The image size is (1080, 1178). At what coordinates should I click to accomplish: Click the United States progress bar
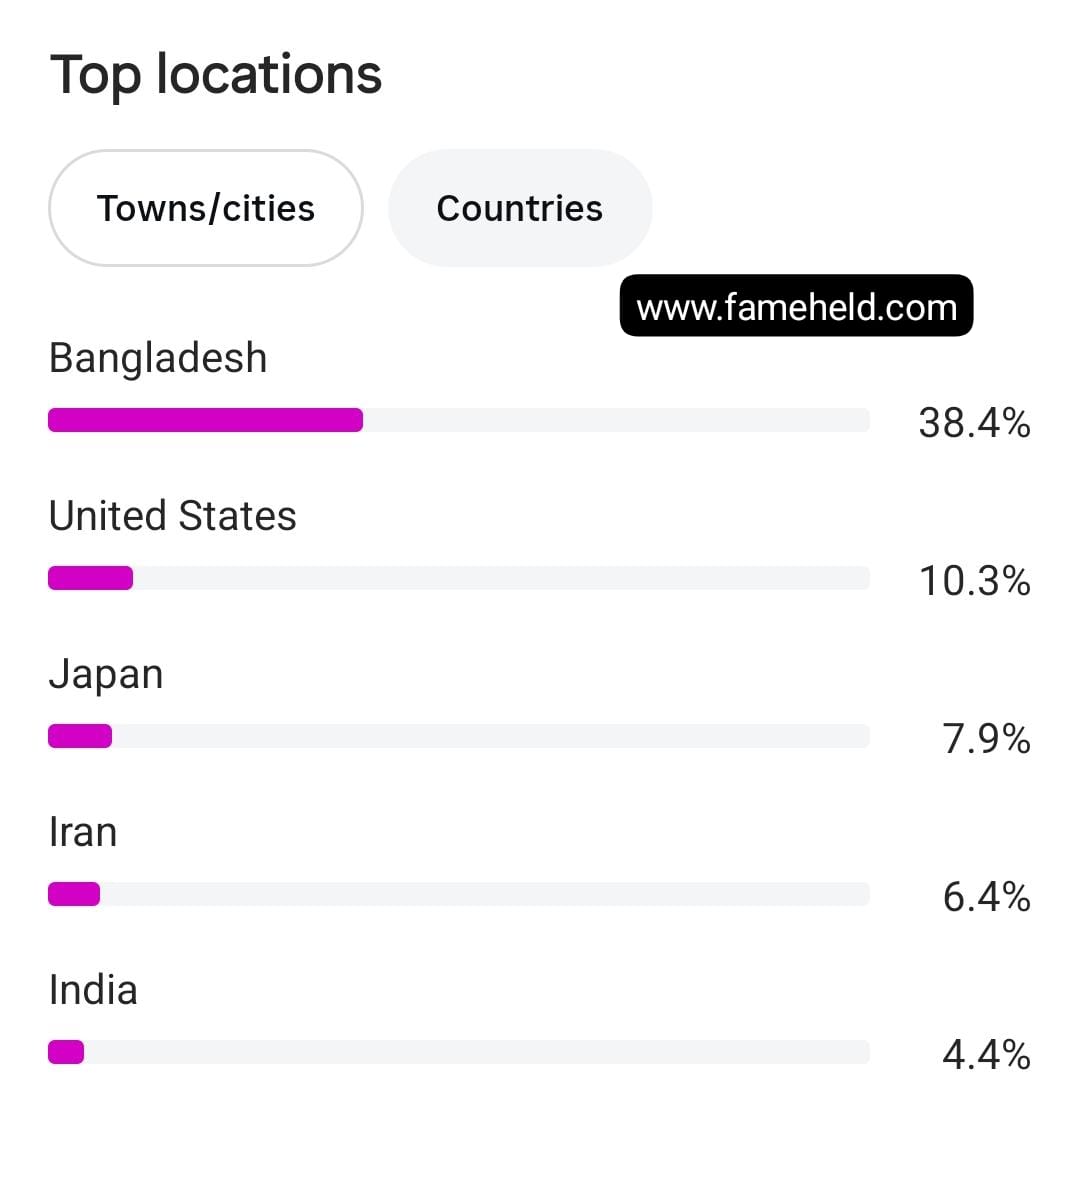point(91,578)
